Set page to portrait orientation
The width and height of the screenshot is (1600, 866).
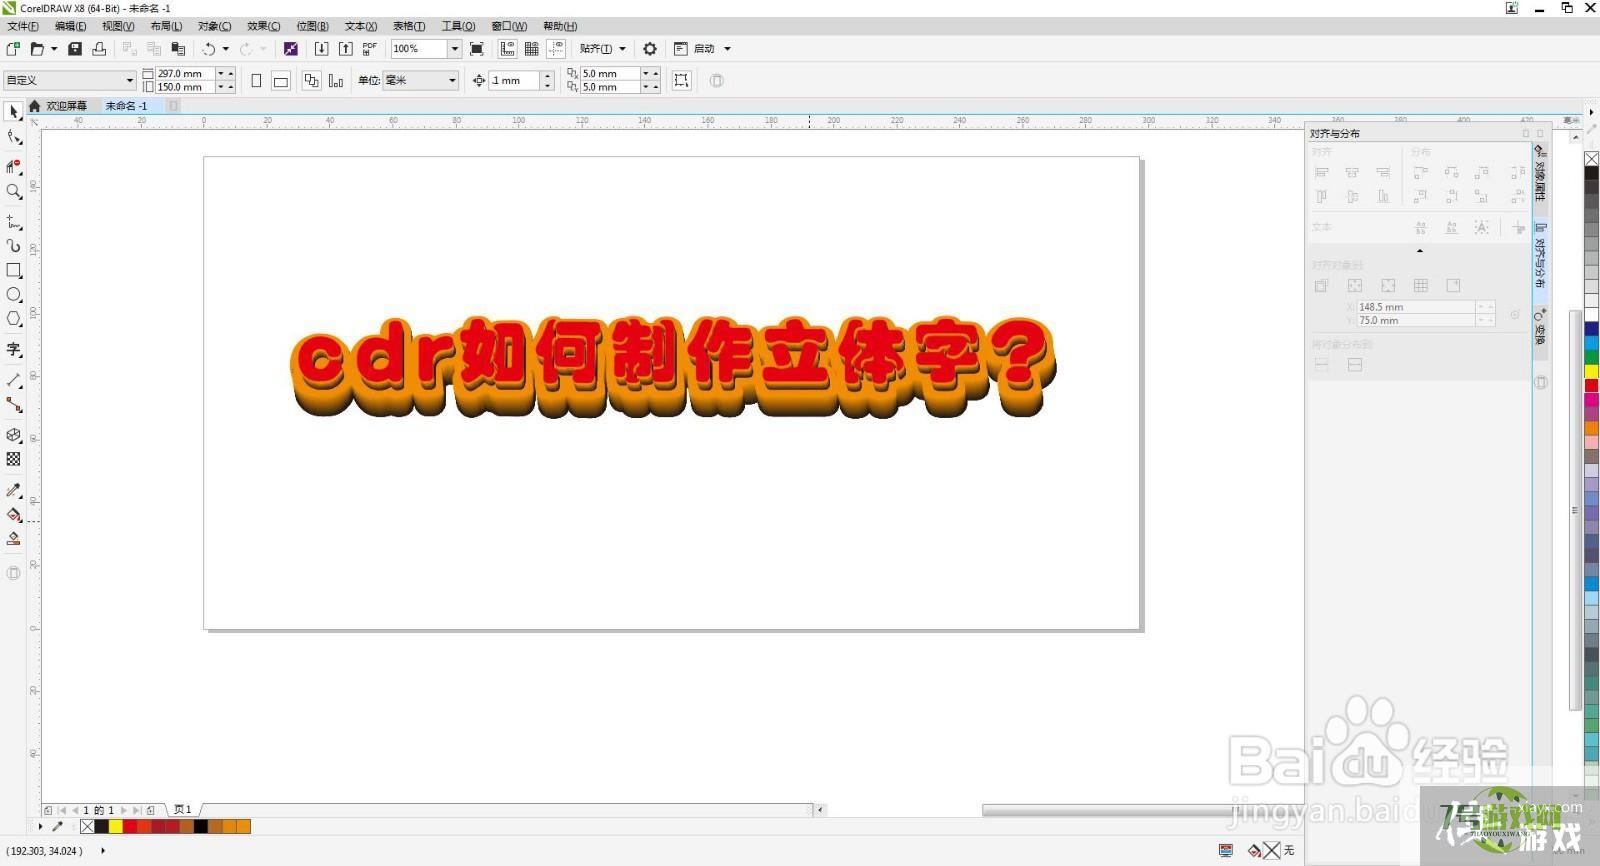pyautogui.click(x=256, y=80)
